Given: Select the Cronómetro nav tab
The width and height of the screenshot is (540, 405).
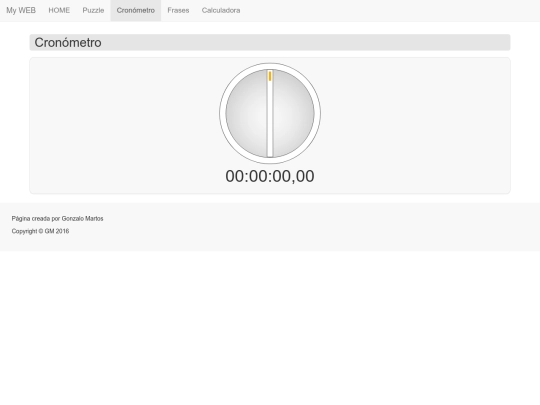Looking at the screenshot, I should [x=136, y=10].
